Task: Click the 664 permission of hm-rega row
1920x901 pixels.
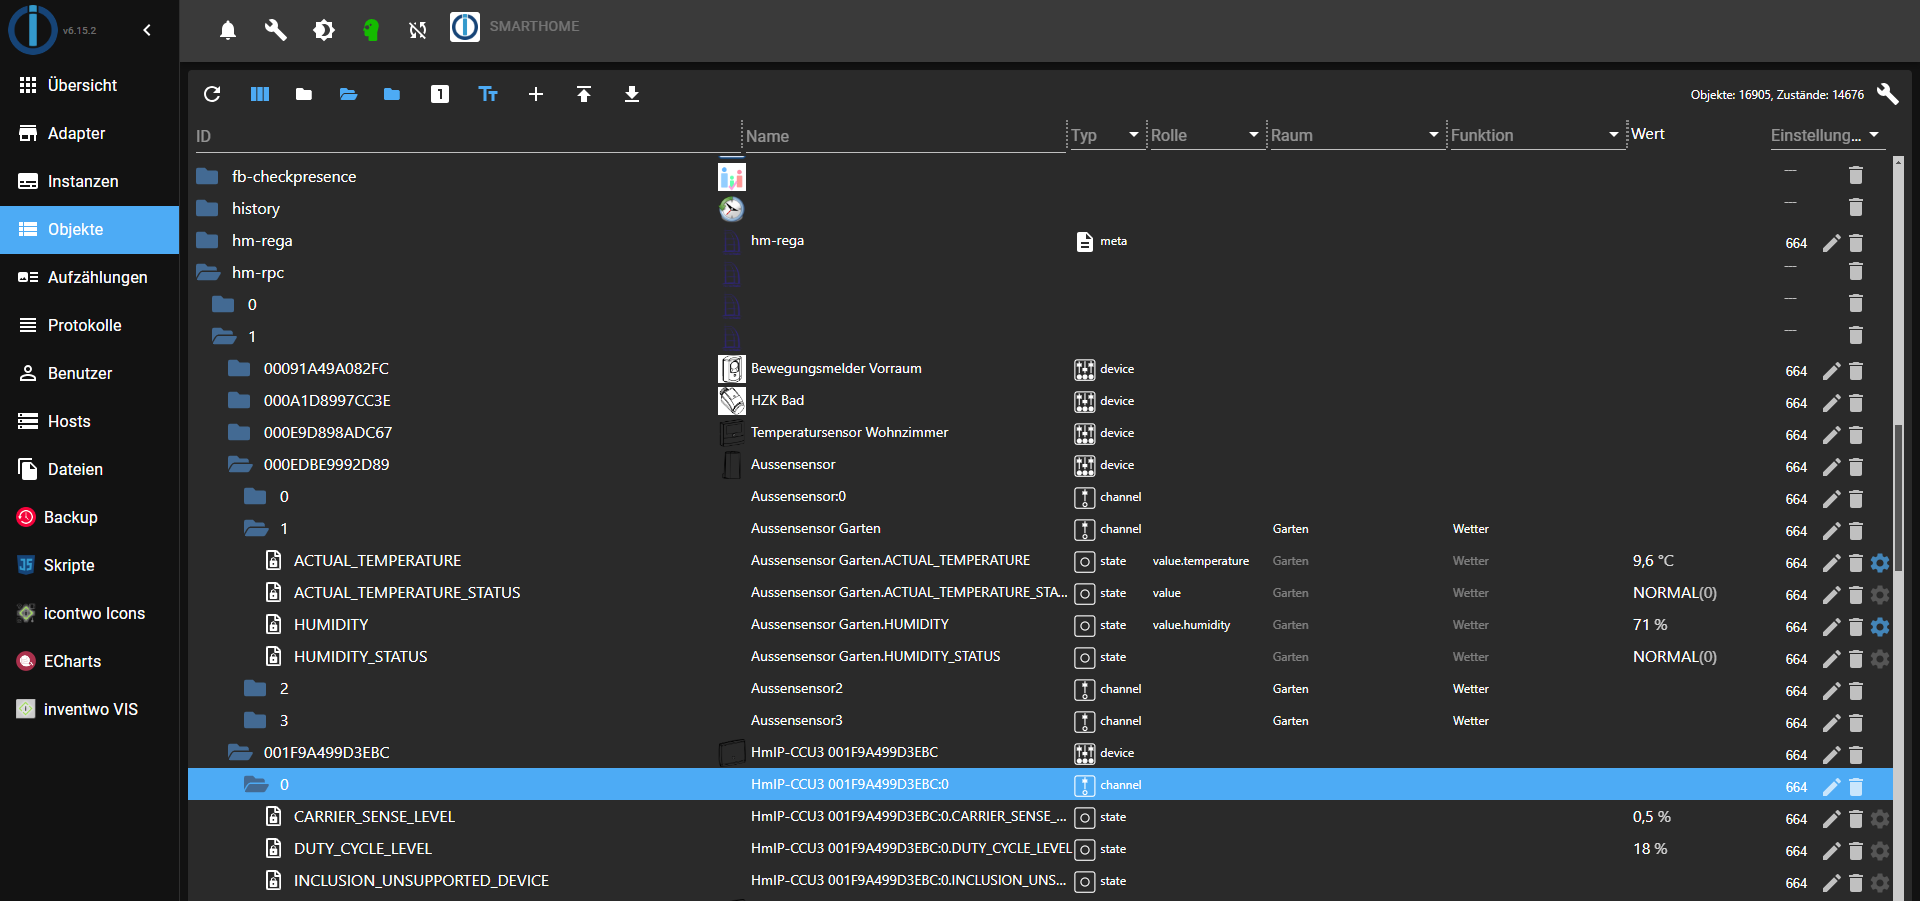Action: 1796,243
